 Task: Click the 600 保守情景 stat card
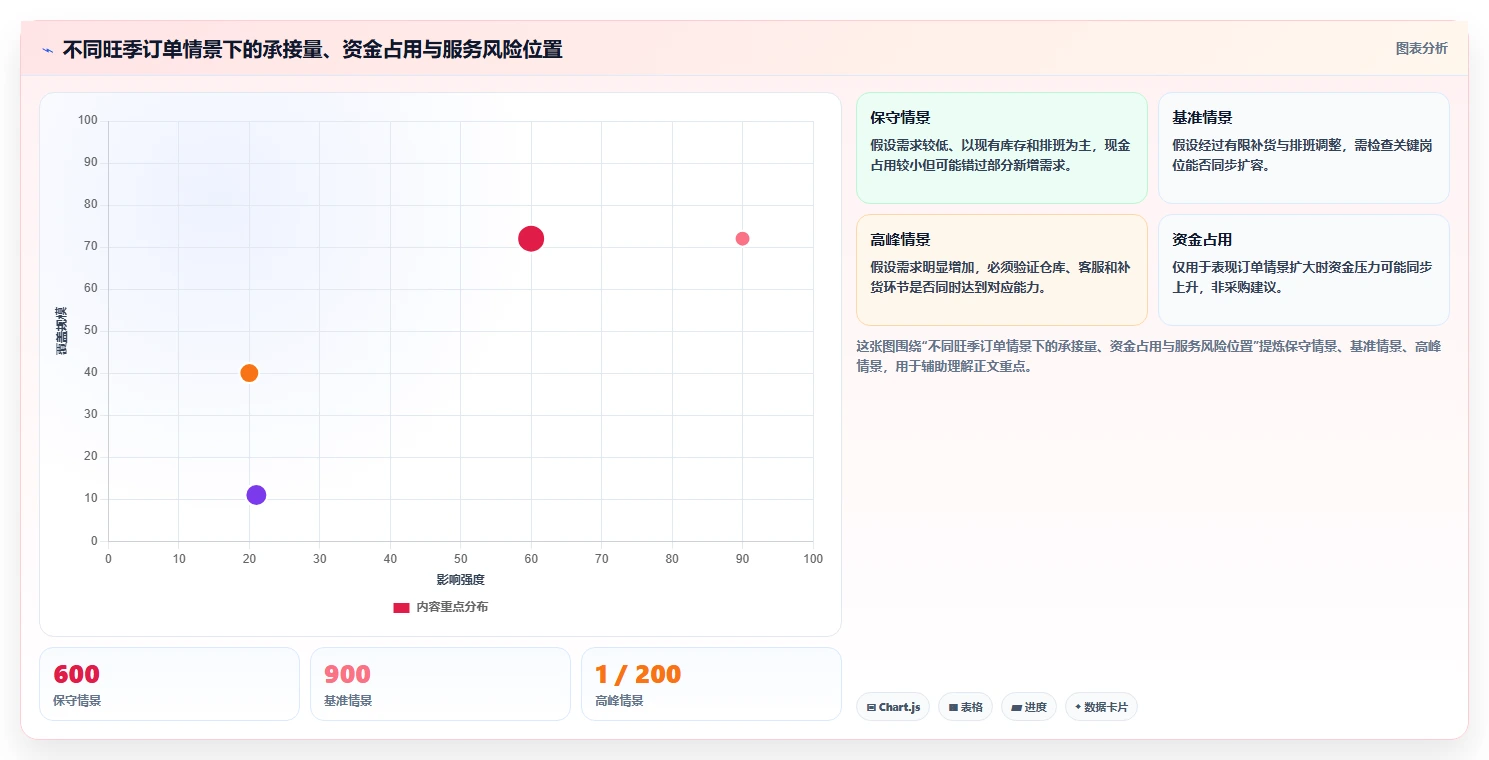(x=169, y=684)
